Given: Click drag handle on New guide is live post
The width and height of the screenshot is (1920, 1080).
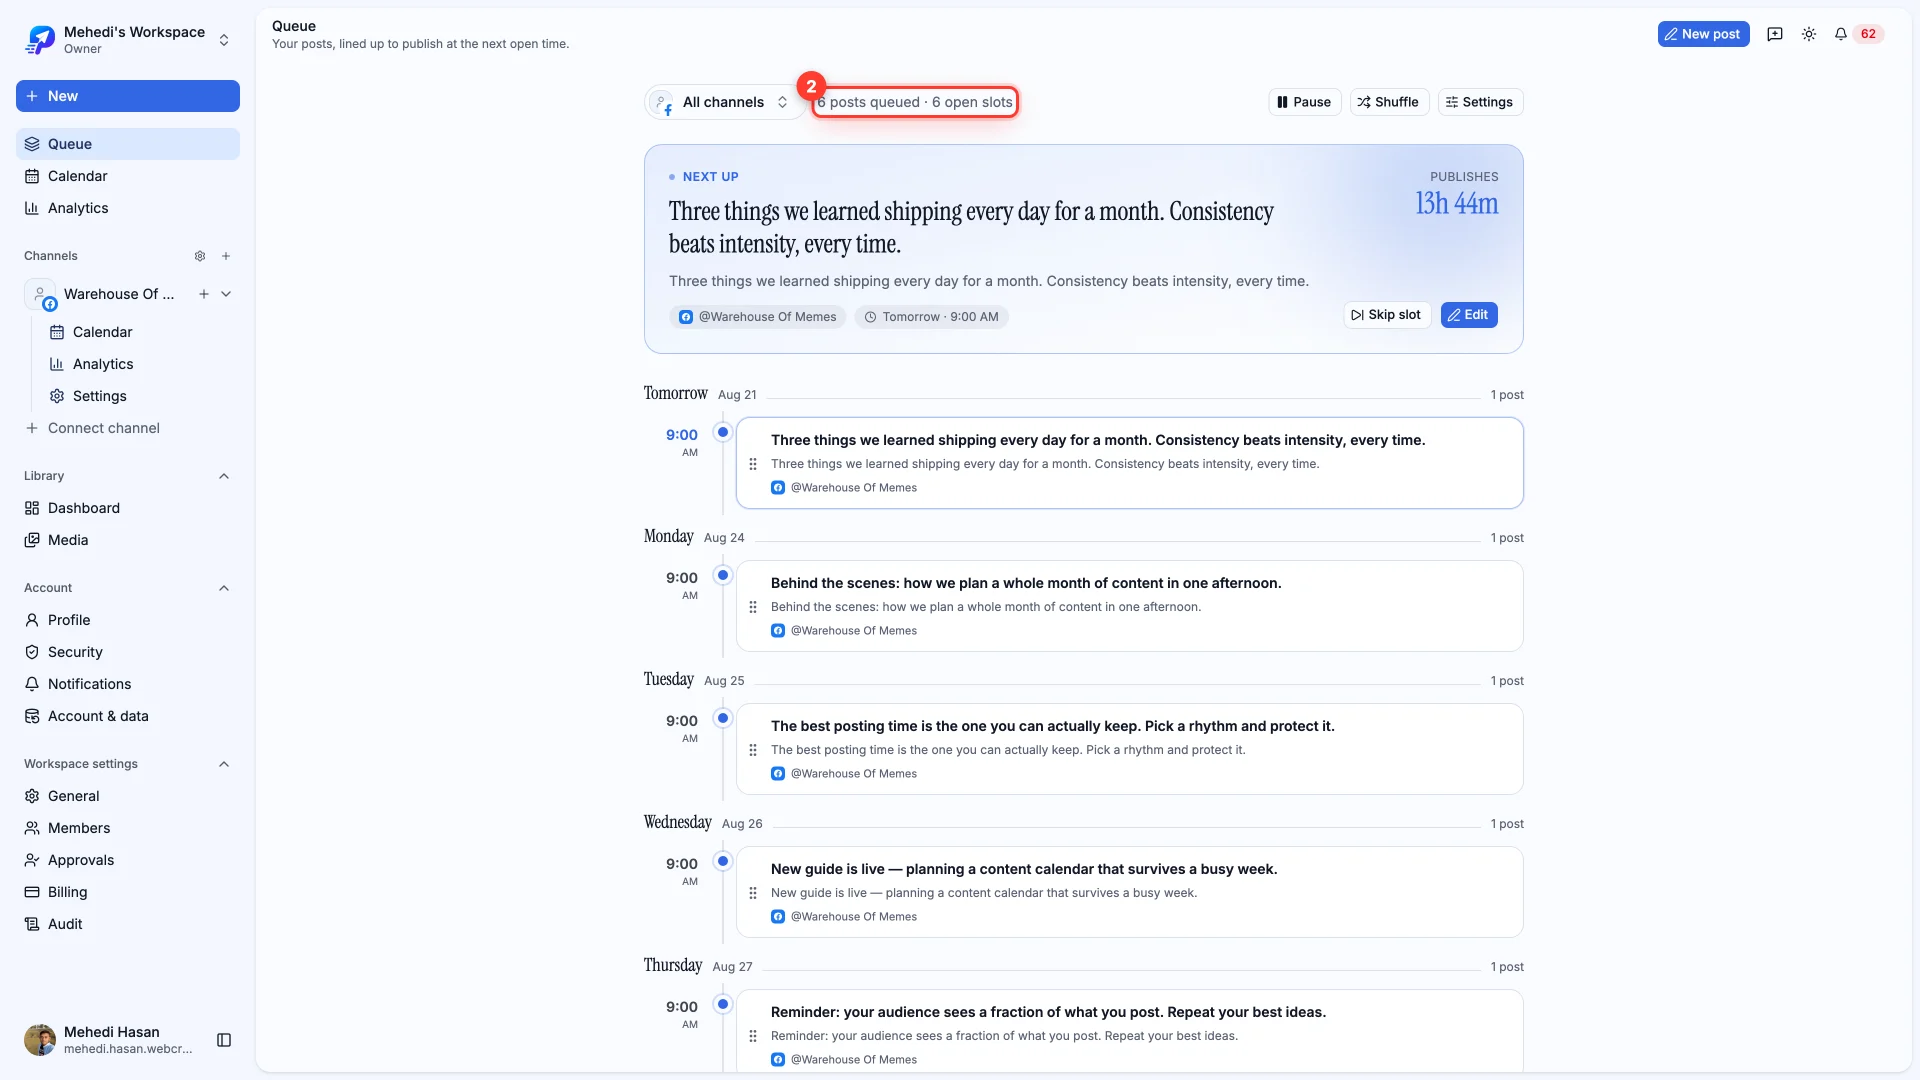Looking at the screenshot, I should (753, 893).
